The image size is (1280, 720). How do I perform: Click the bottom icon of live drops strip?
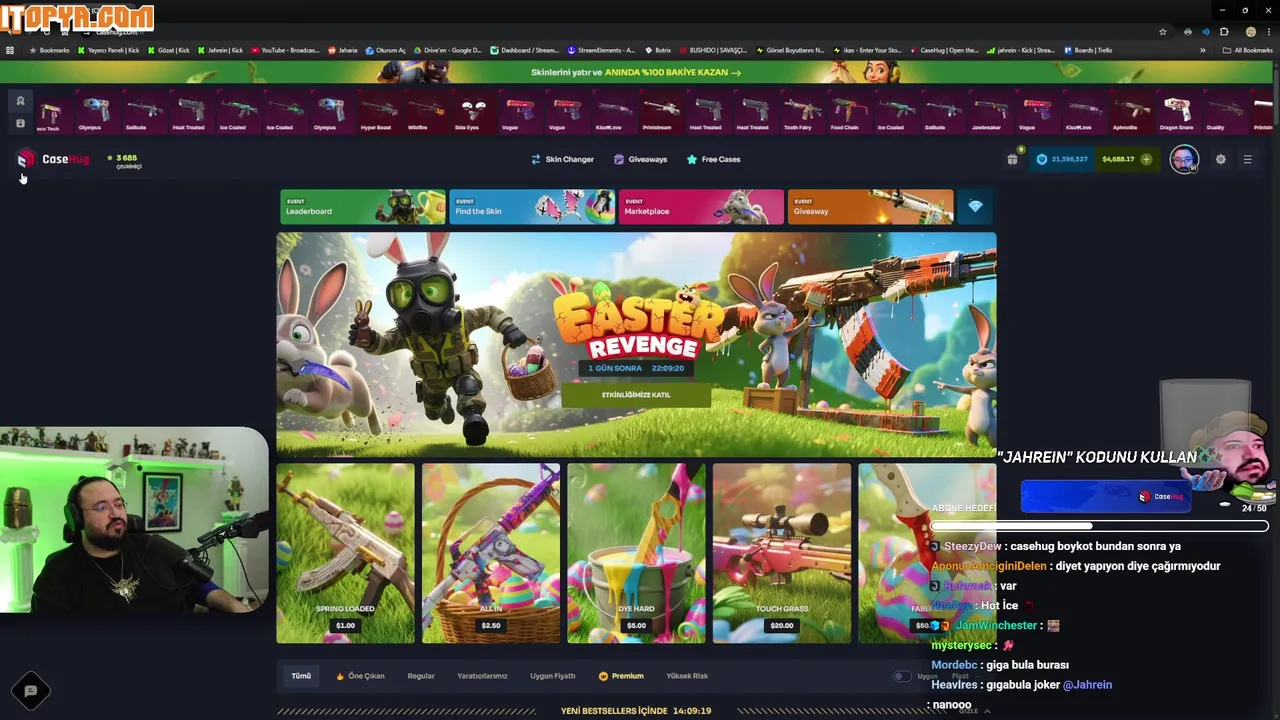(20, 123)
